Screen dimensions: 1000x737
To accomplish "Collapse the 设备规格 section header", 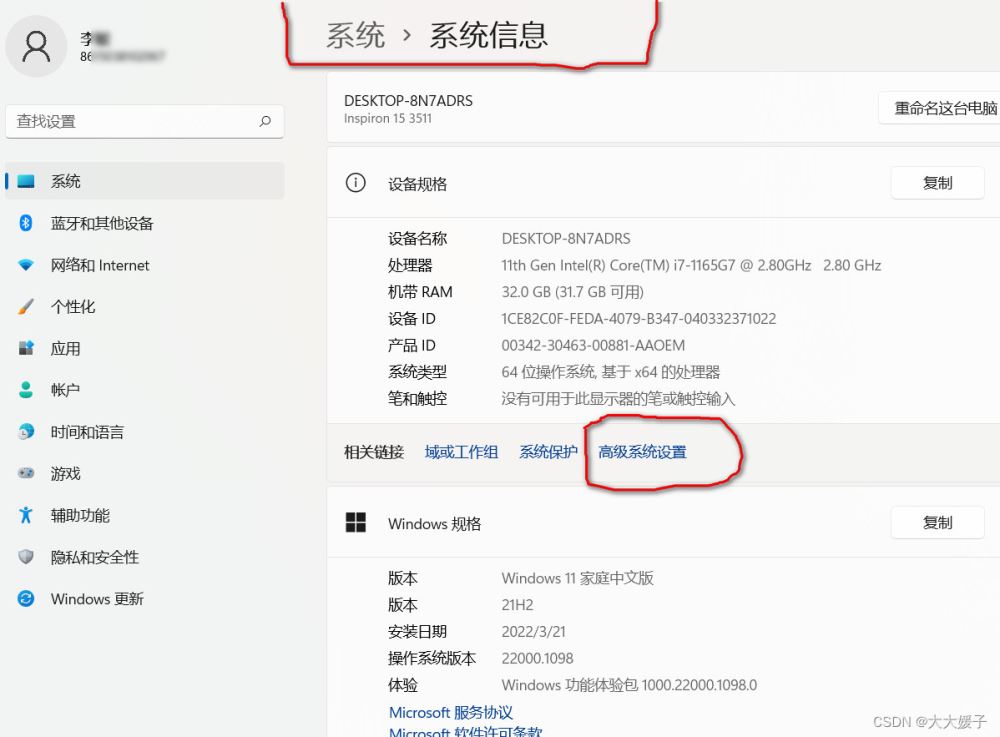I will click(663, 183).
